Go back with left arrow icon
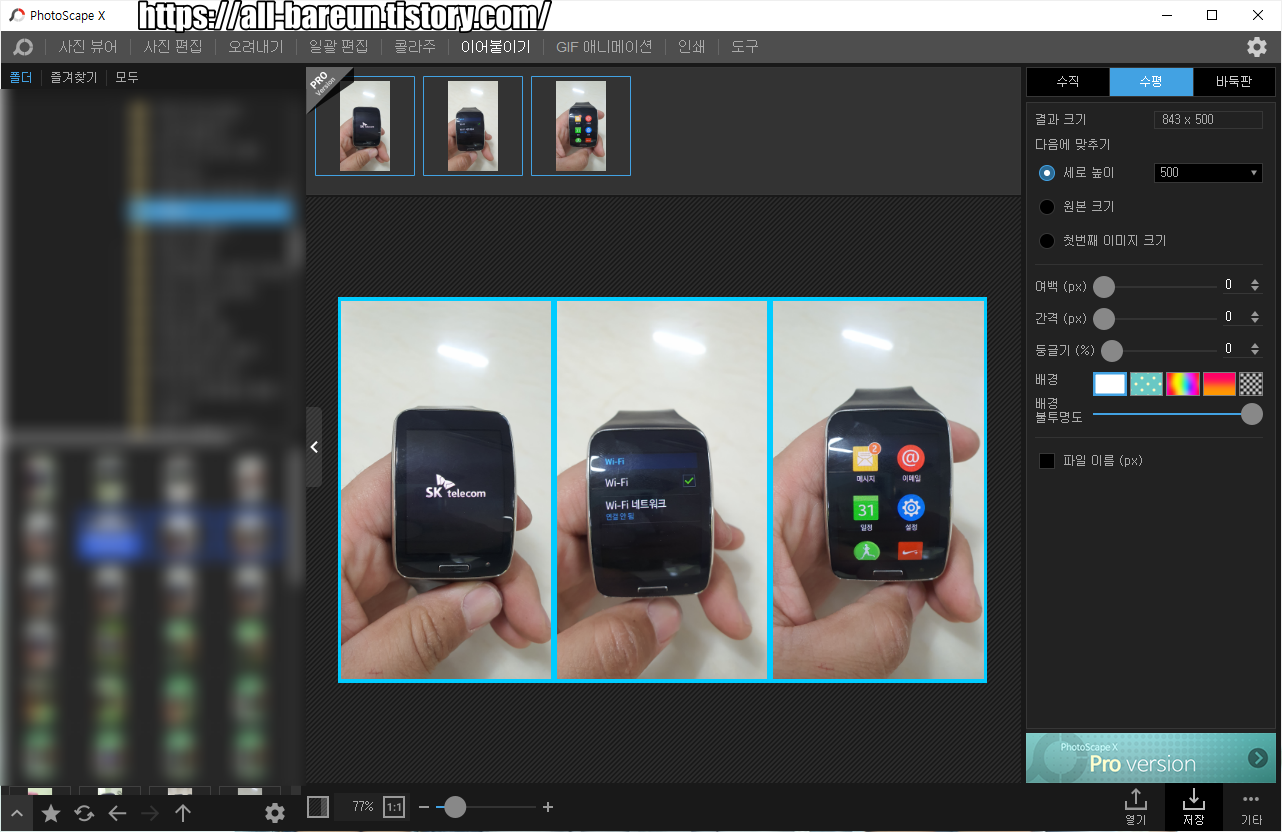 pyautogui.click(x=117, y=814)
